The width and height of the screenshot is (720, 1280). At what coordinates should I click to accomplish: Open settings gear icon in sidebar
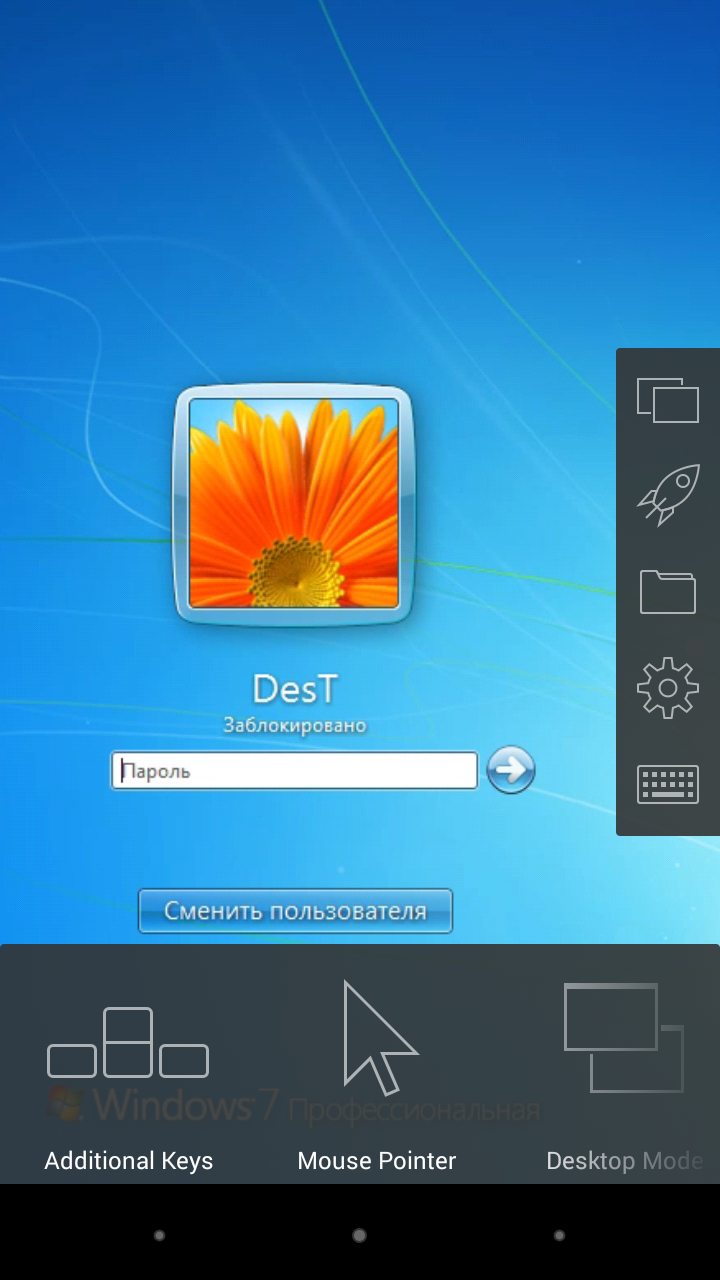668,687
